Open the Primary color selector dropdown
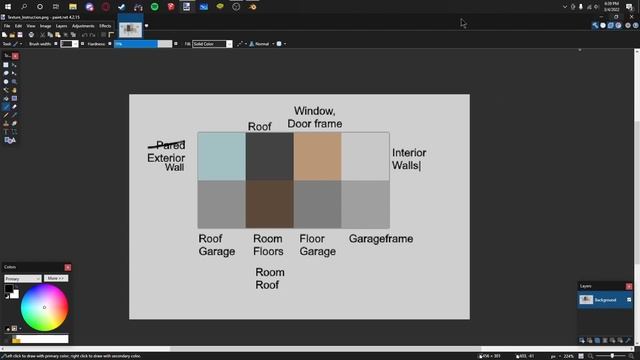The width and height of the screenshot is (640, 360). [22, 279]
